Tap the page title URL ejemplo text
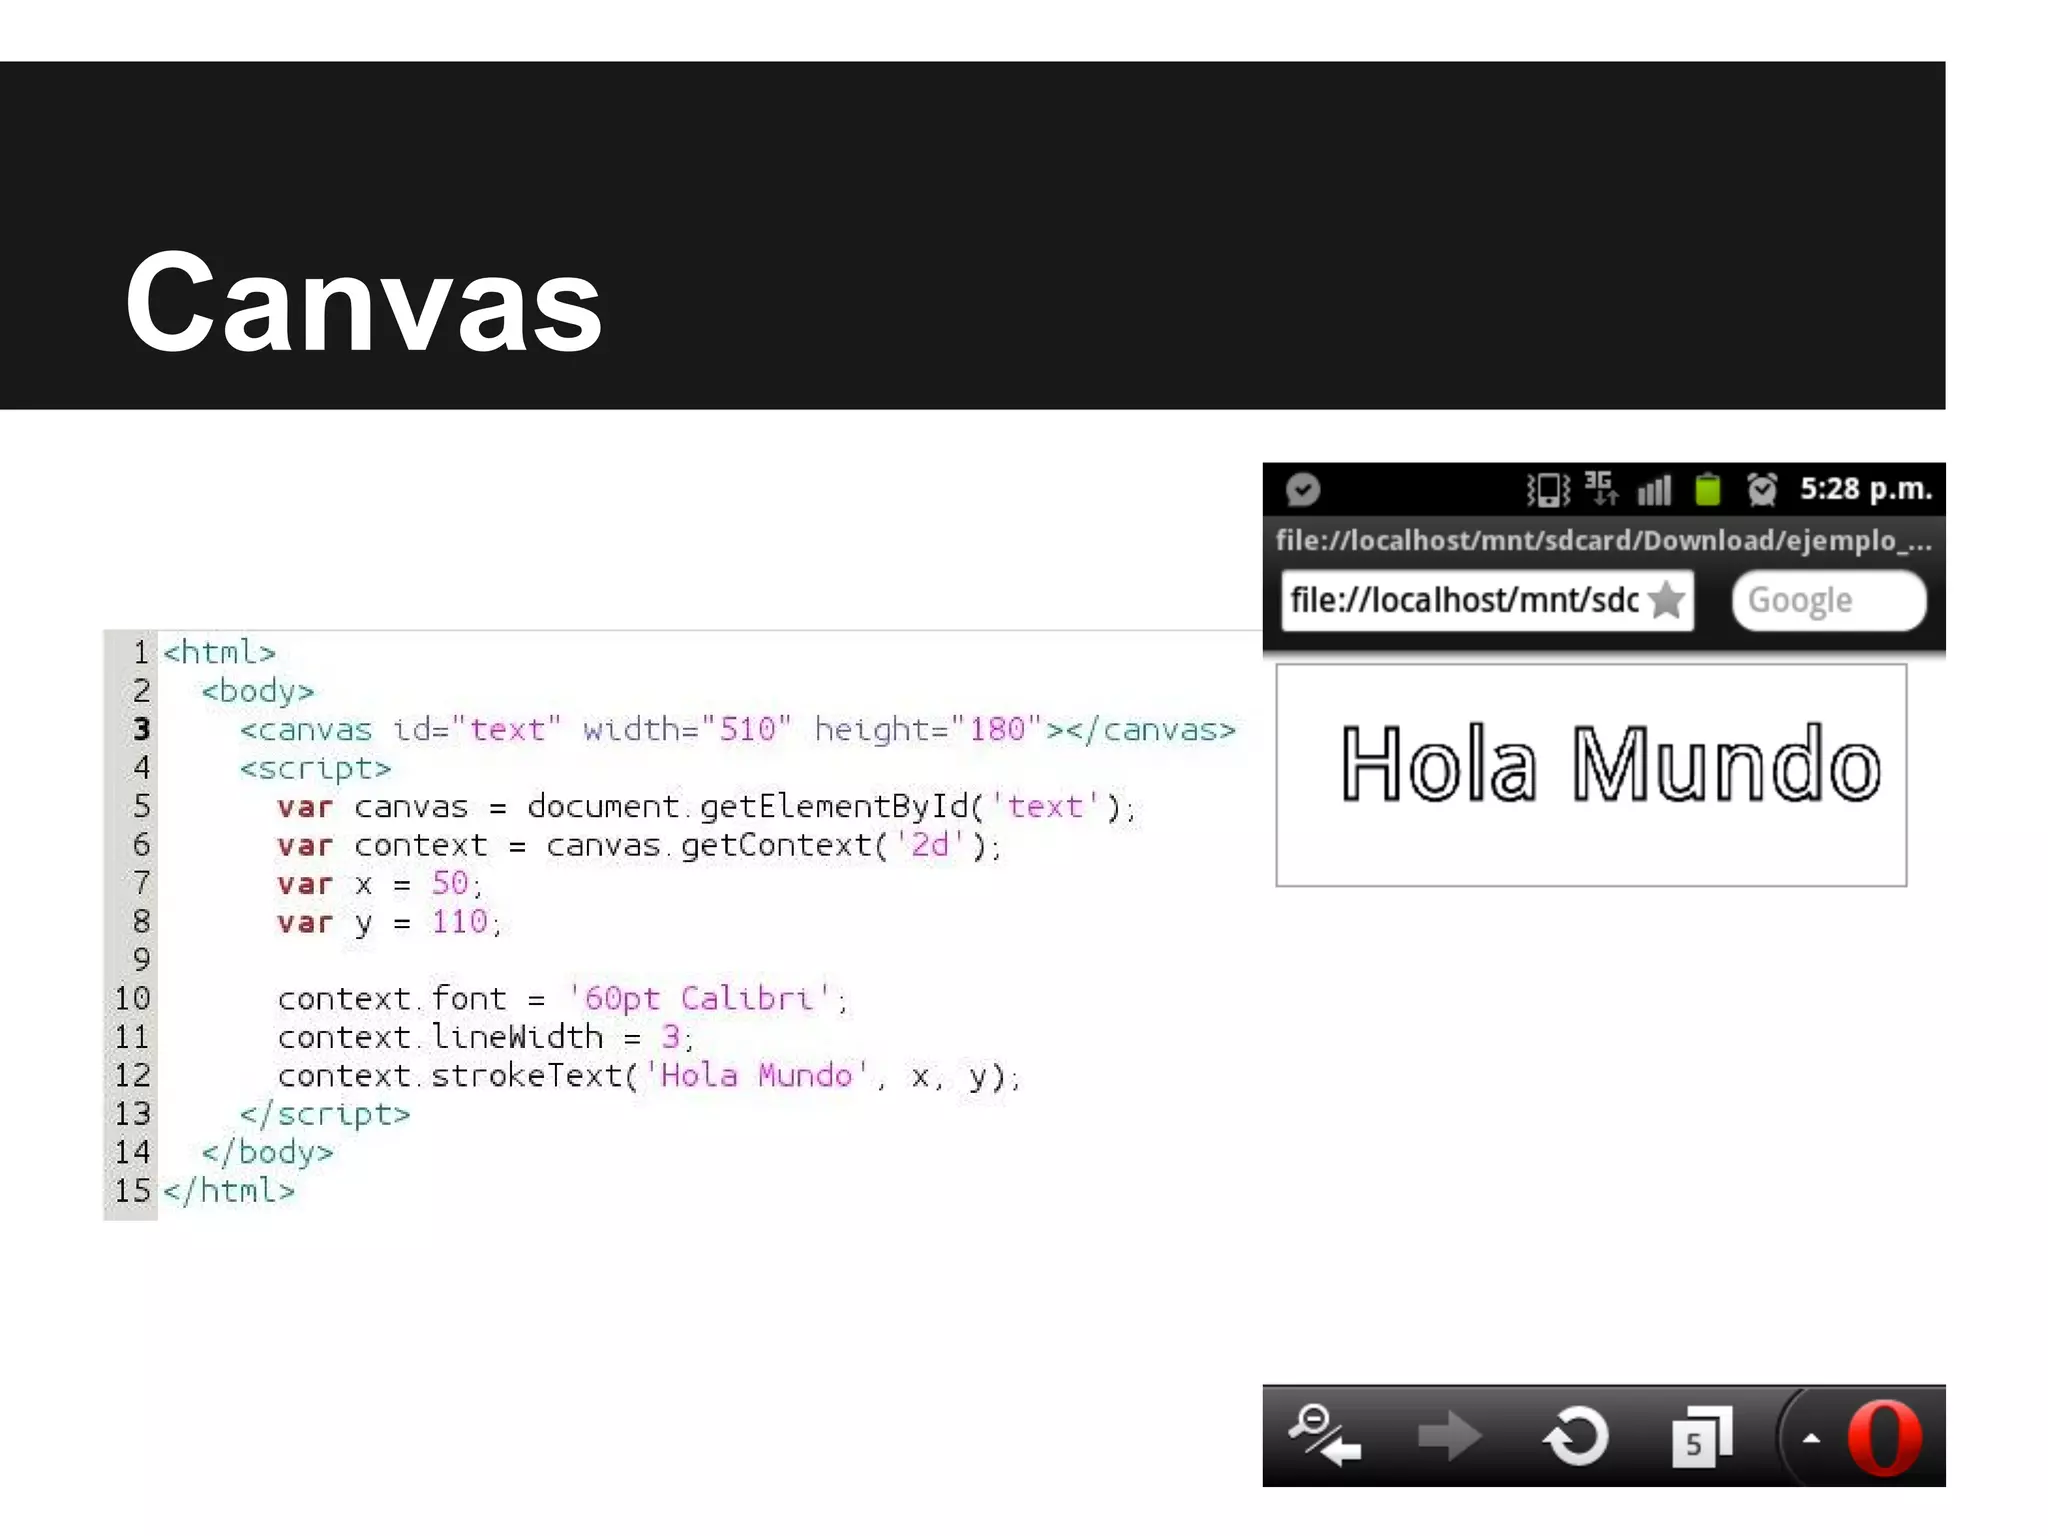The height and width of the screenshot is (1536, 2048). tap(1603, 541)
